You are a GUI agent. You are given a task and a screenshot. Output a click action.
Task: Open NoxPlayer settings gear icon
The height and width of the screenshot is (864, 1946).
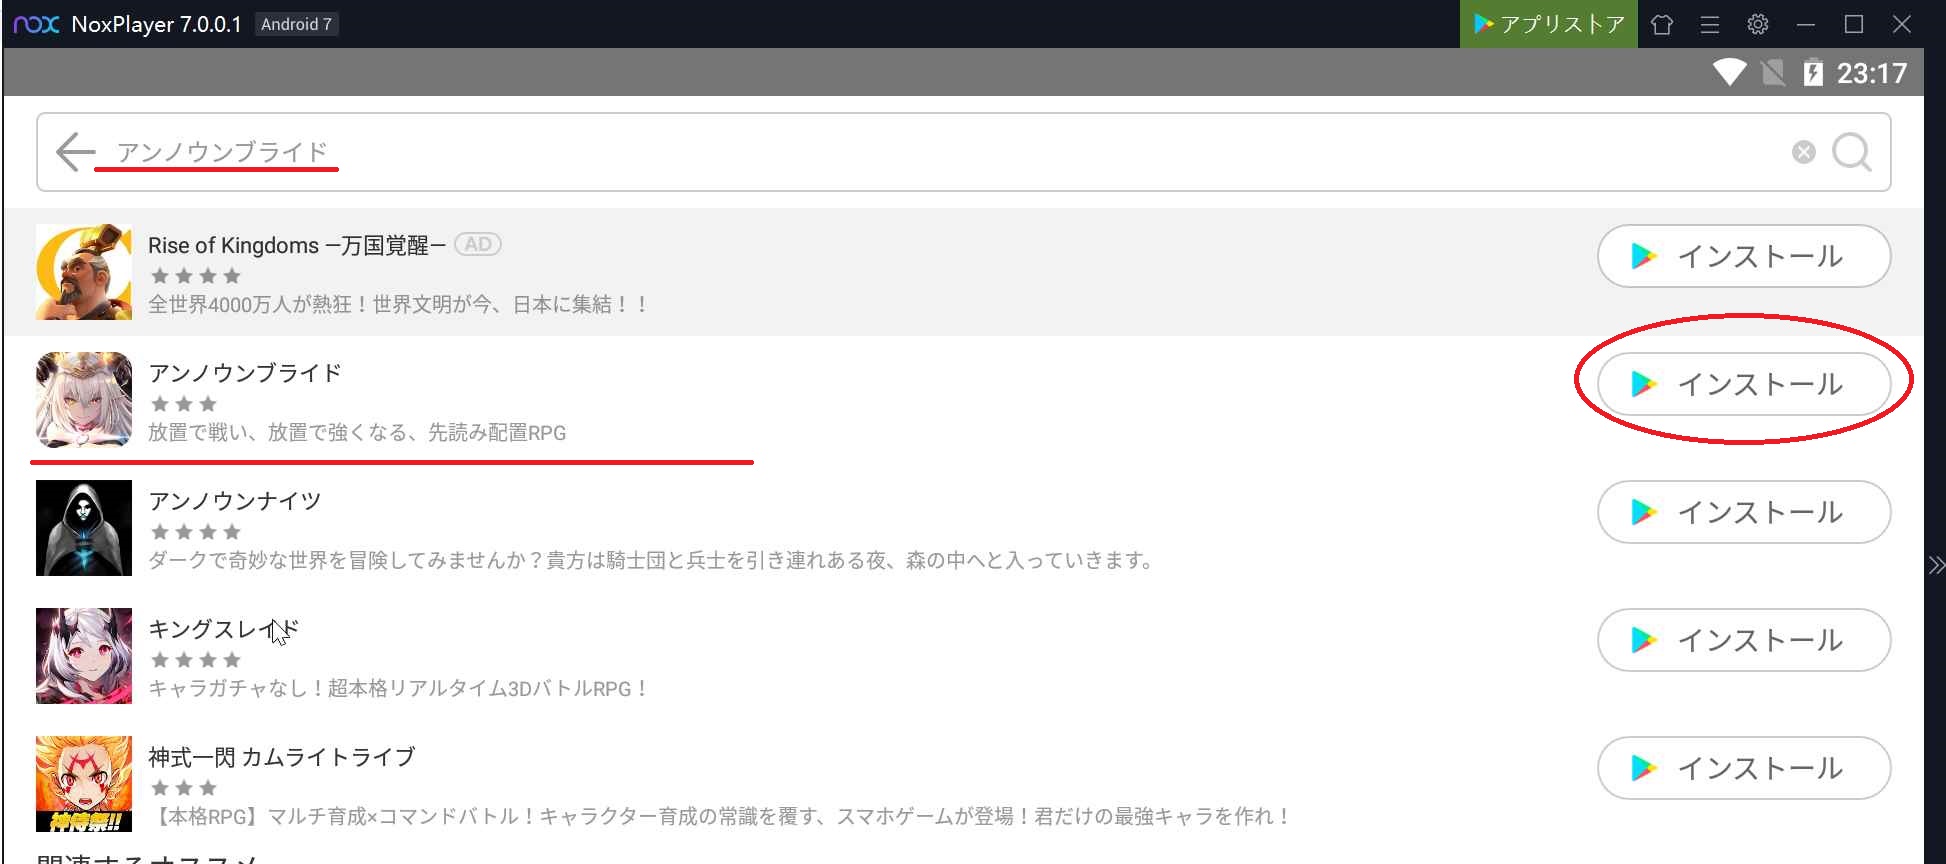pyautogui.click(x=1757, y=24)
